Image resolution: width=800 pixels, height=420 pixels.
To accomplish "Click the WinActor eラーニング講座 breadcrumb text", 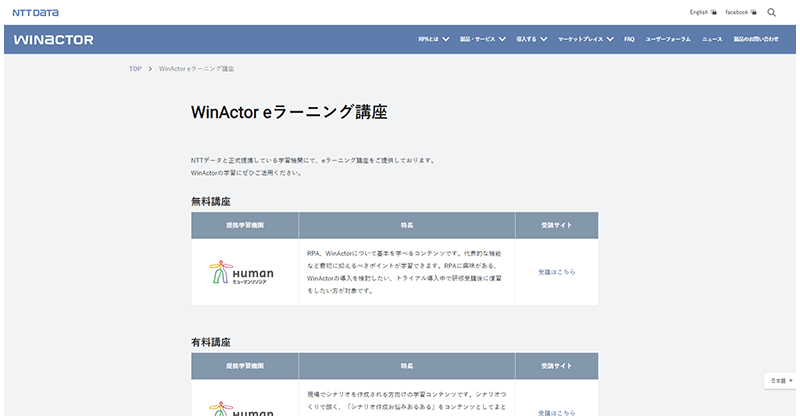I will 196,69.
